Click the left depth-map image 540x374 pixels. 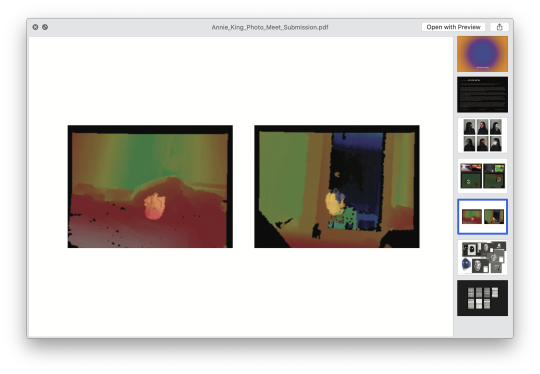tap(150, 186)
